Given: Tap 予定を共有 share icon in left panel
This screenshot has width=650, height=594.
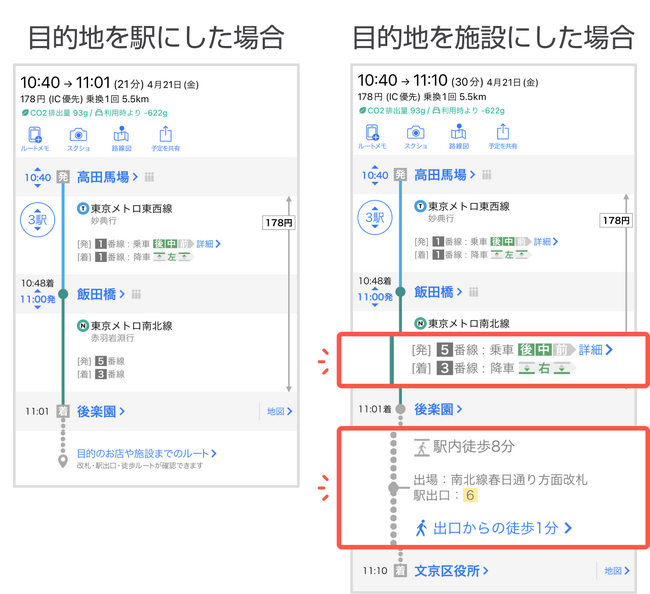Looking at the screenshot, I should click(x=165, y=137).
